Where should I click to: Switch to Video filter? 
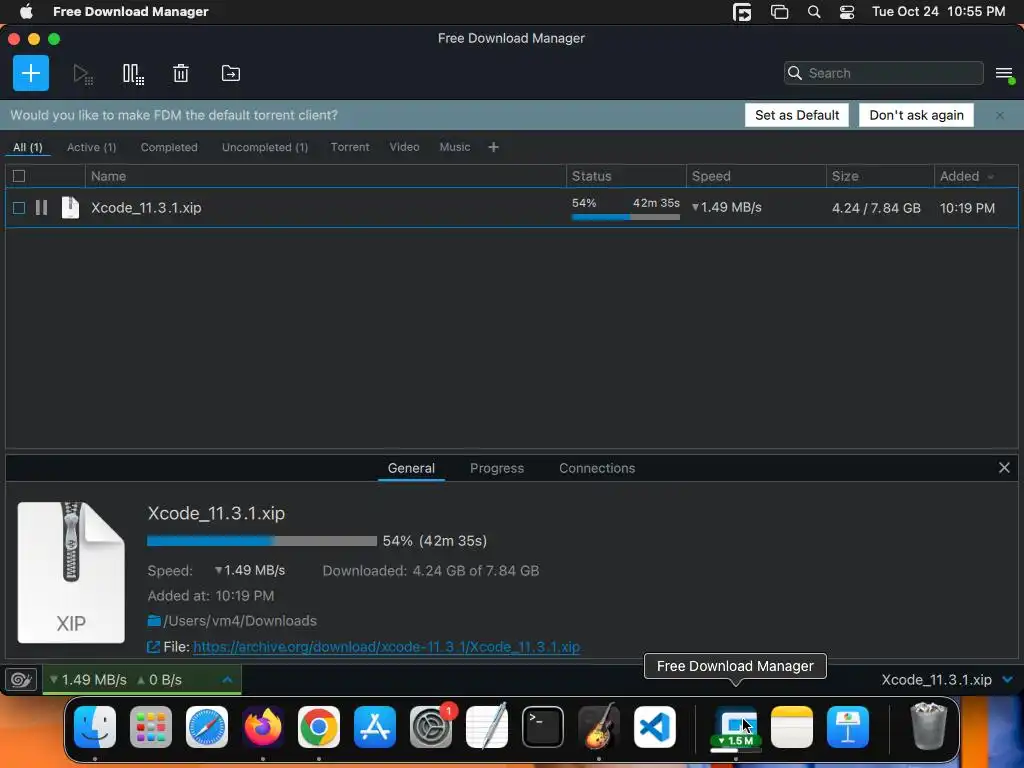404,147
